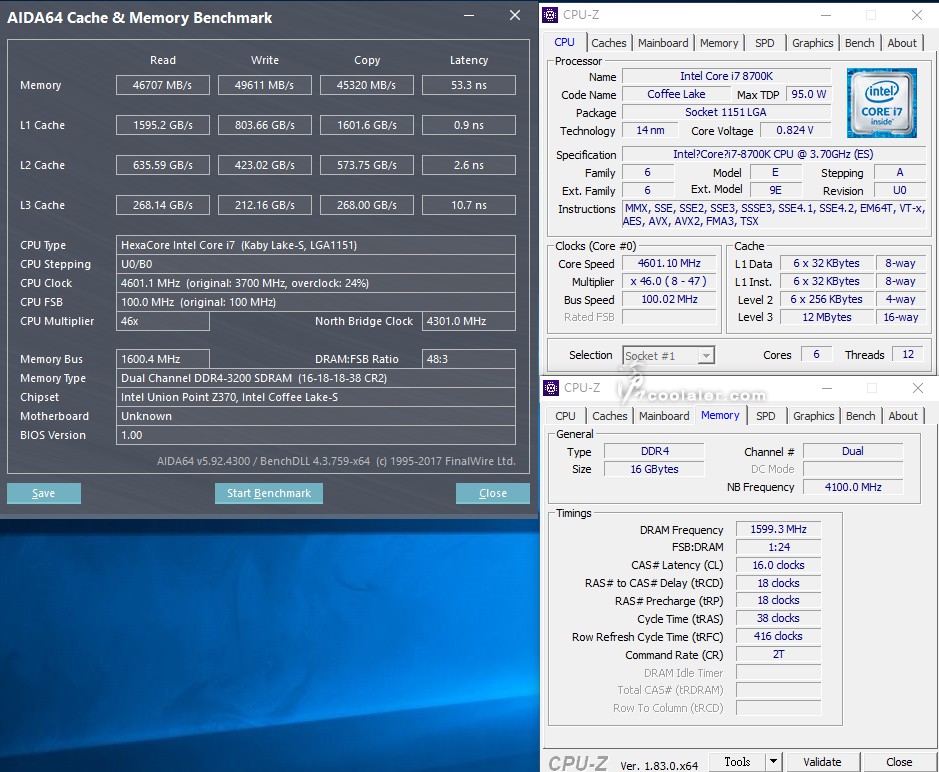Select CPU tab in bottom CPU-Z window
This screenshot has height=772, width=939.
(x=565, y=416)
